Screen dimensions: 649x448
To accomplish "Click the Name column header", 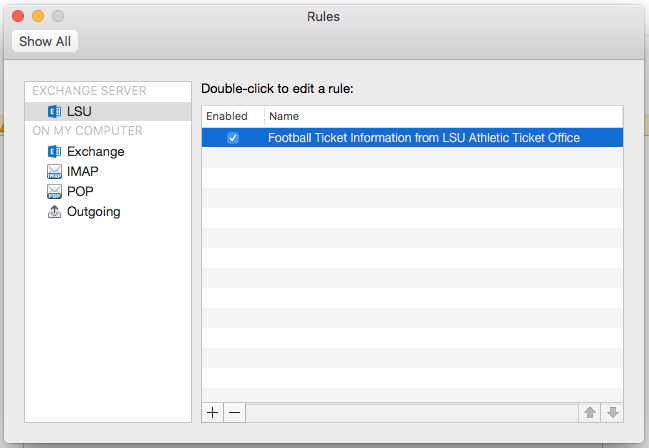I will point(444,116).
